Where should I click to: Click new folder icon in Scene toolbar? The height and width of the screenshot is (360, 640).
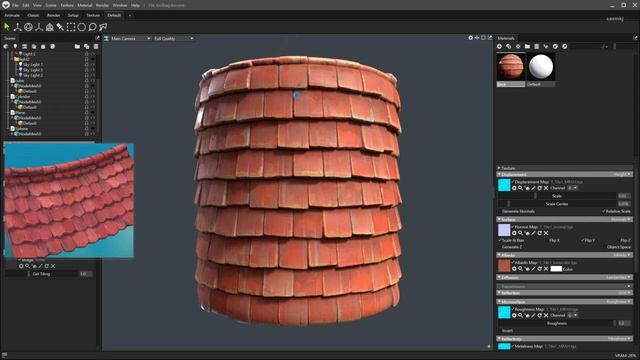[77, 47]
